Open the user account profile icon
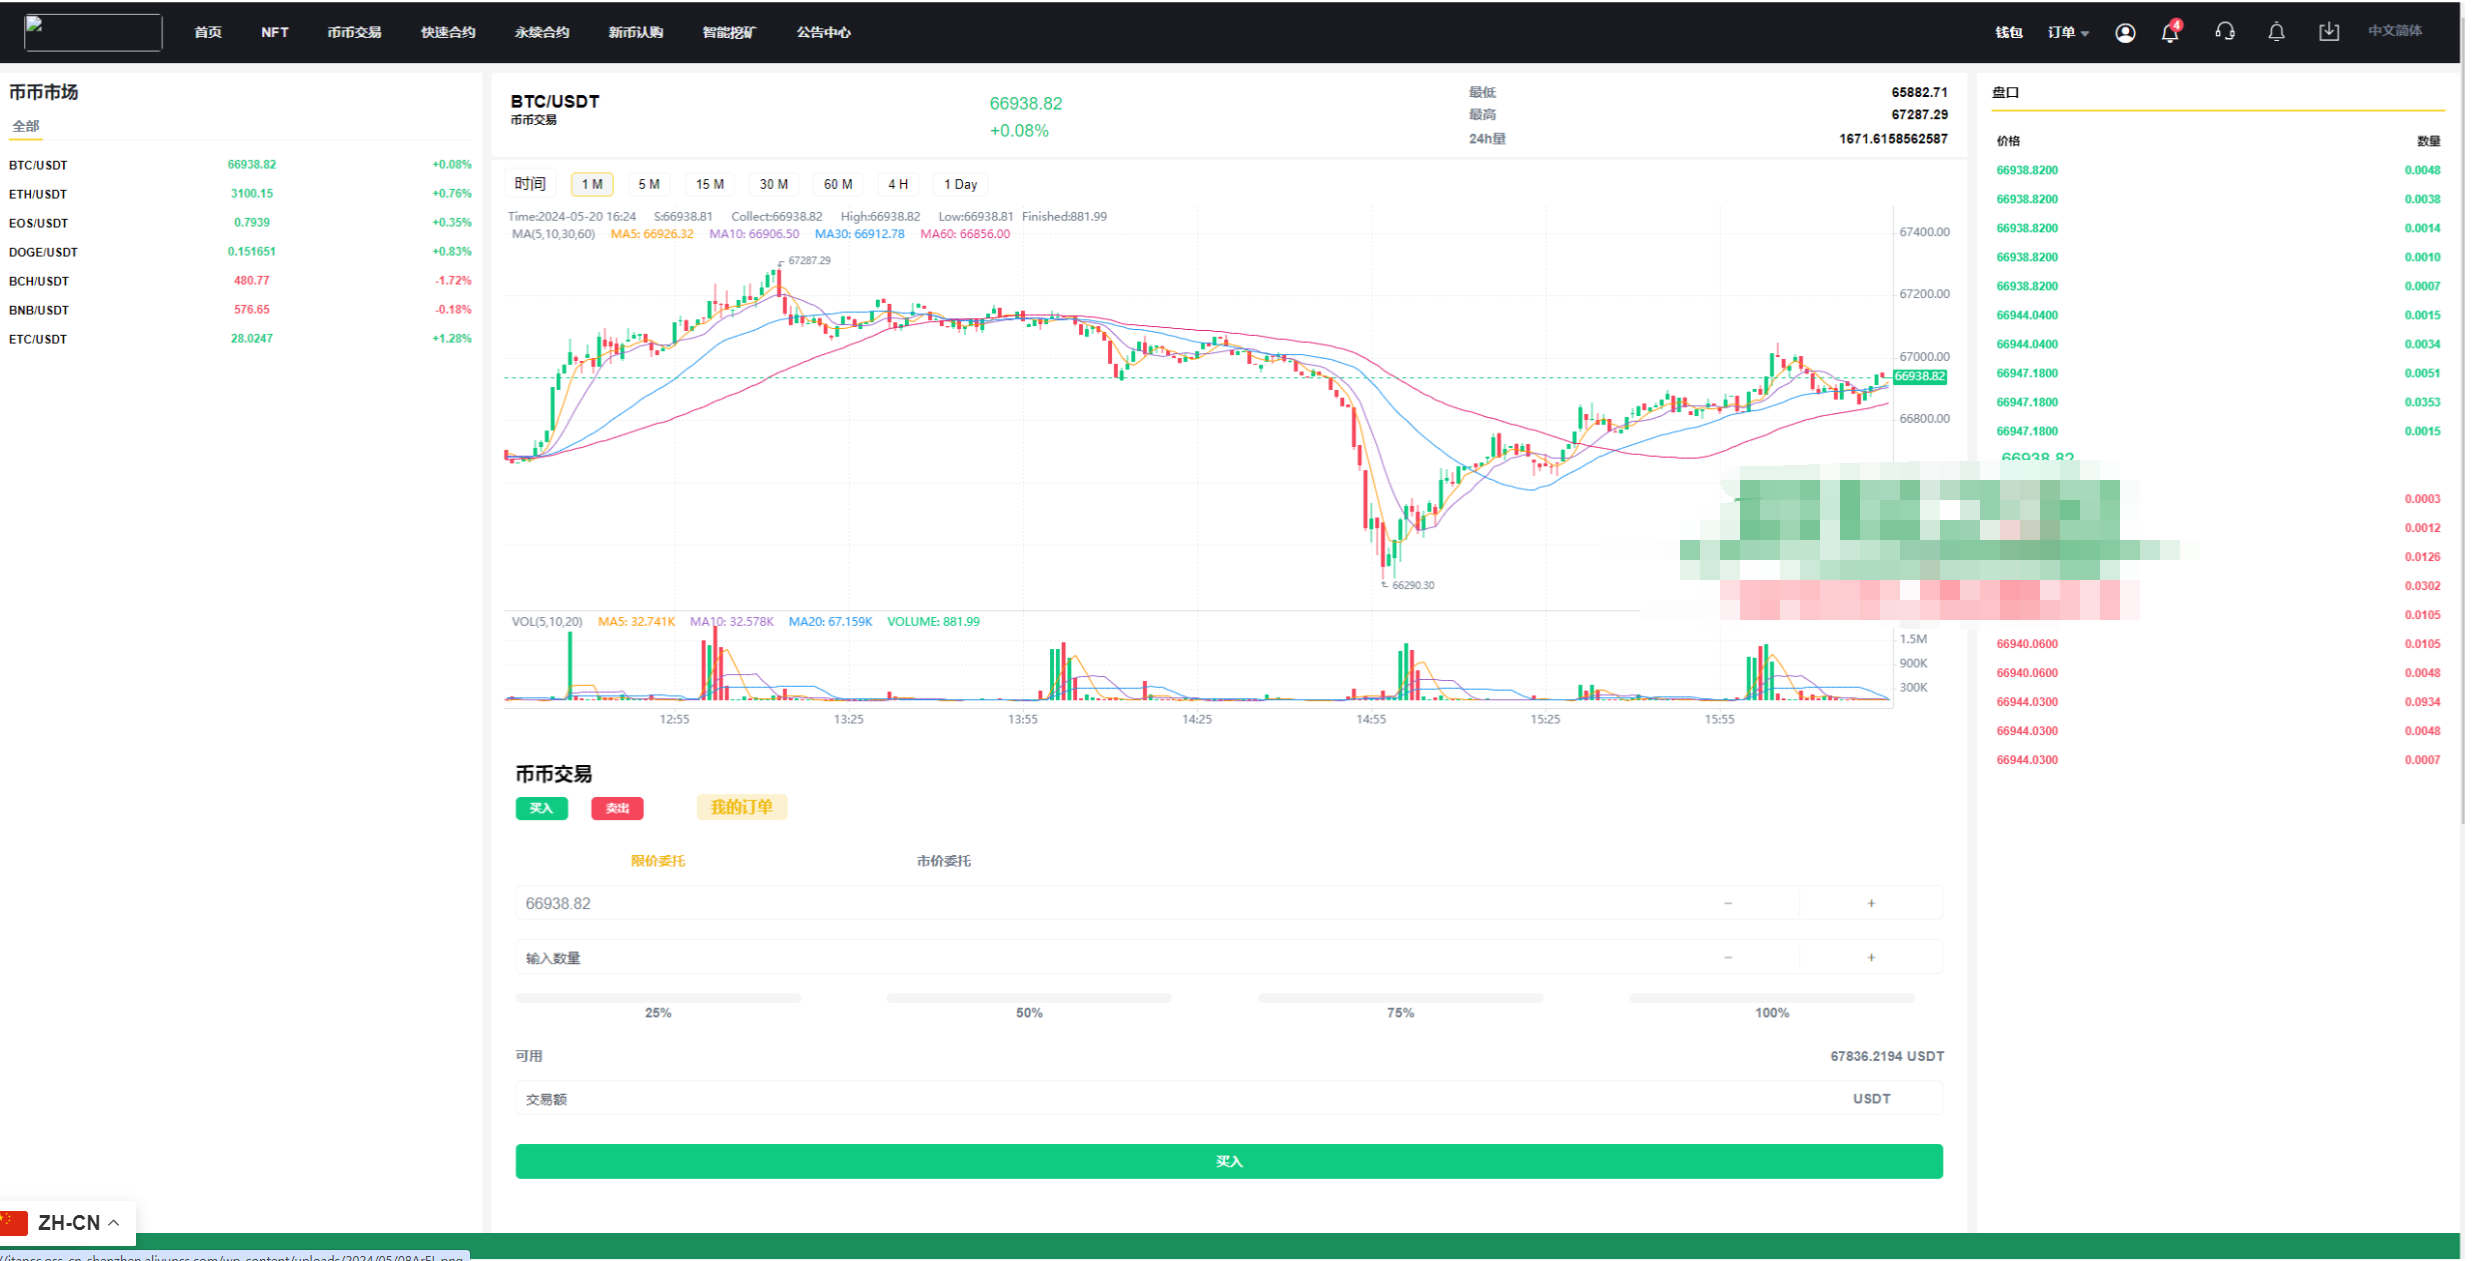The width and height of the screenshot is (2484, 1261). 2125,33
